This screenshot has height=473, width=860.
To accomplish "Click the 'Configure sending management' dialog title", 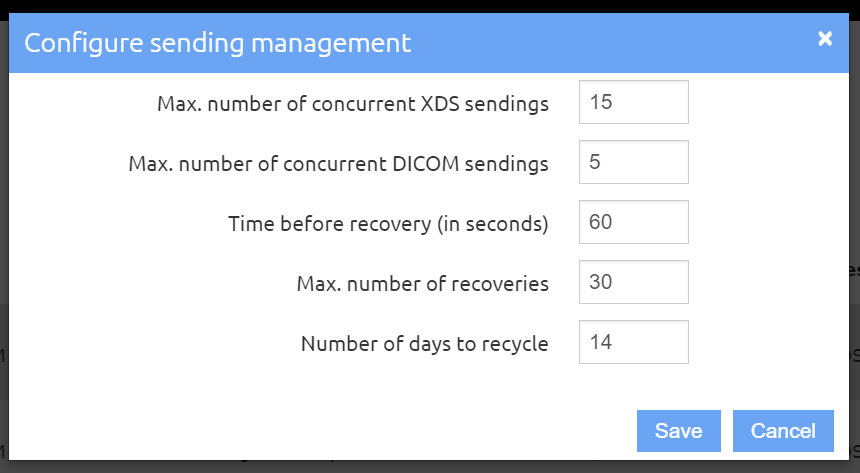I will click(218, 43).
